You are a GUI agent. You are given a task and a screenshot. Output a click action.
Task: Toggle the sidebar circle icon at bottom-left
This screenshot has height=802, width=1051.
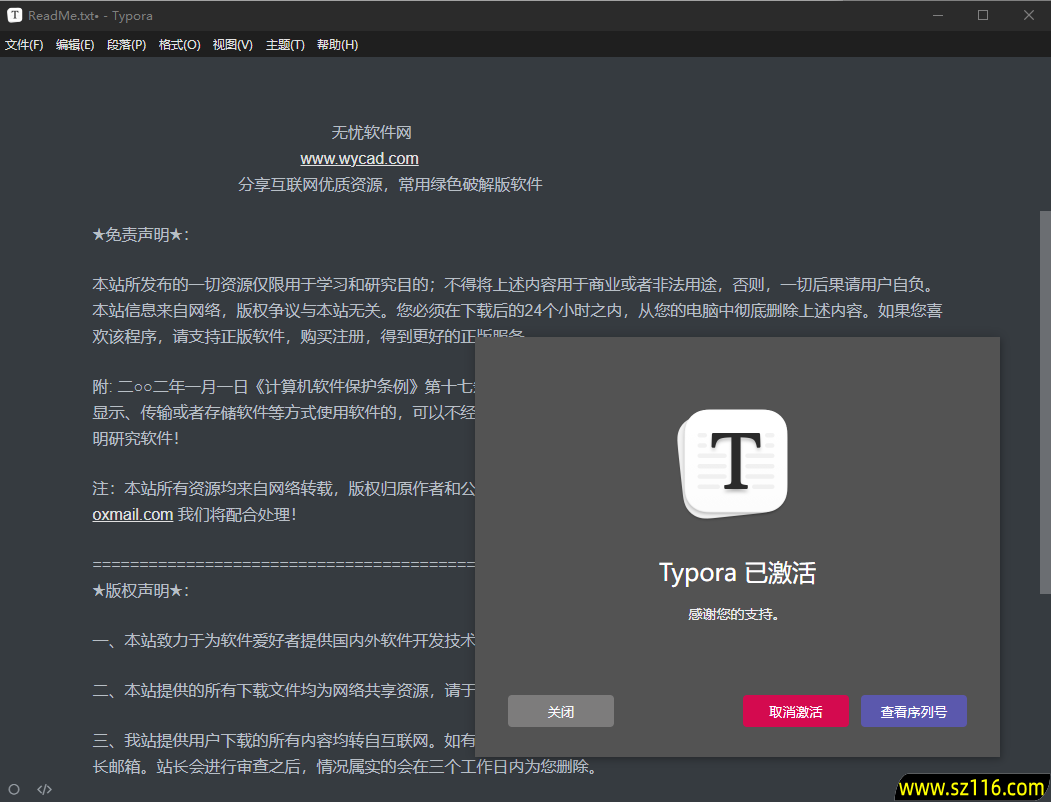coord(14,789)
